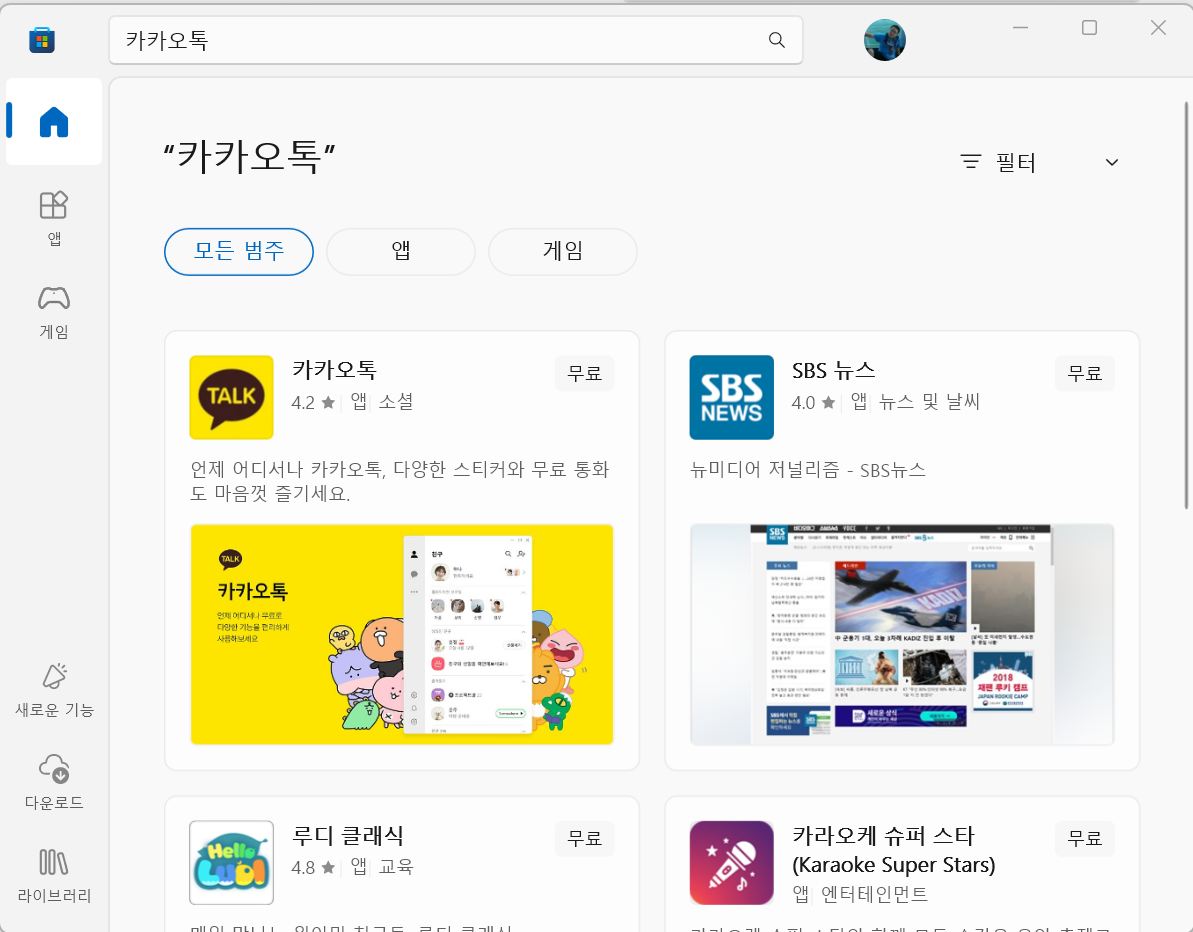Go to Home in the sidebar

coord(54,122)
